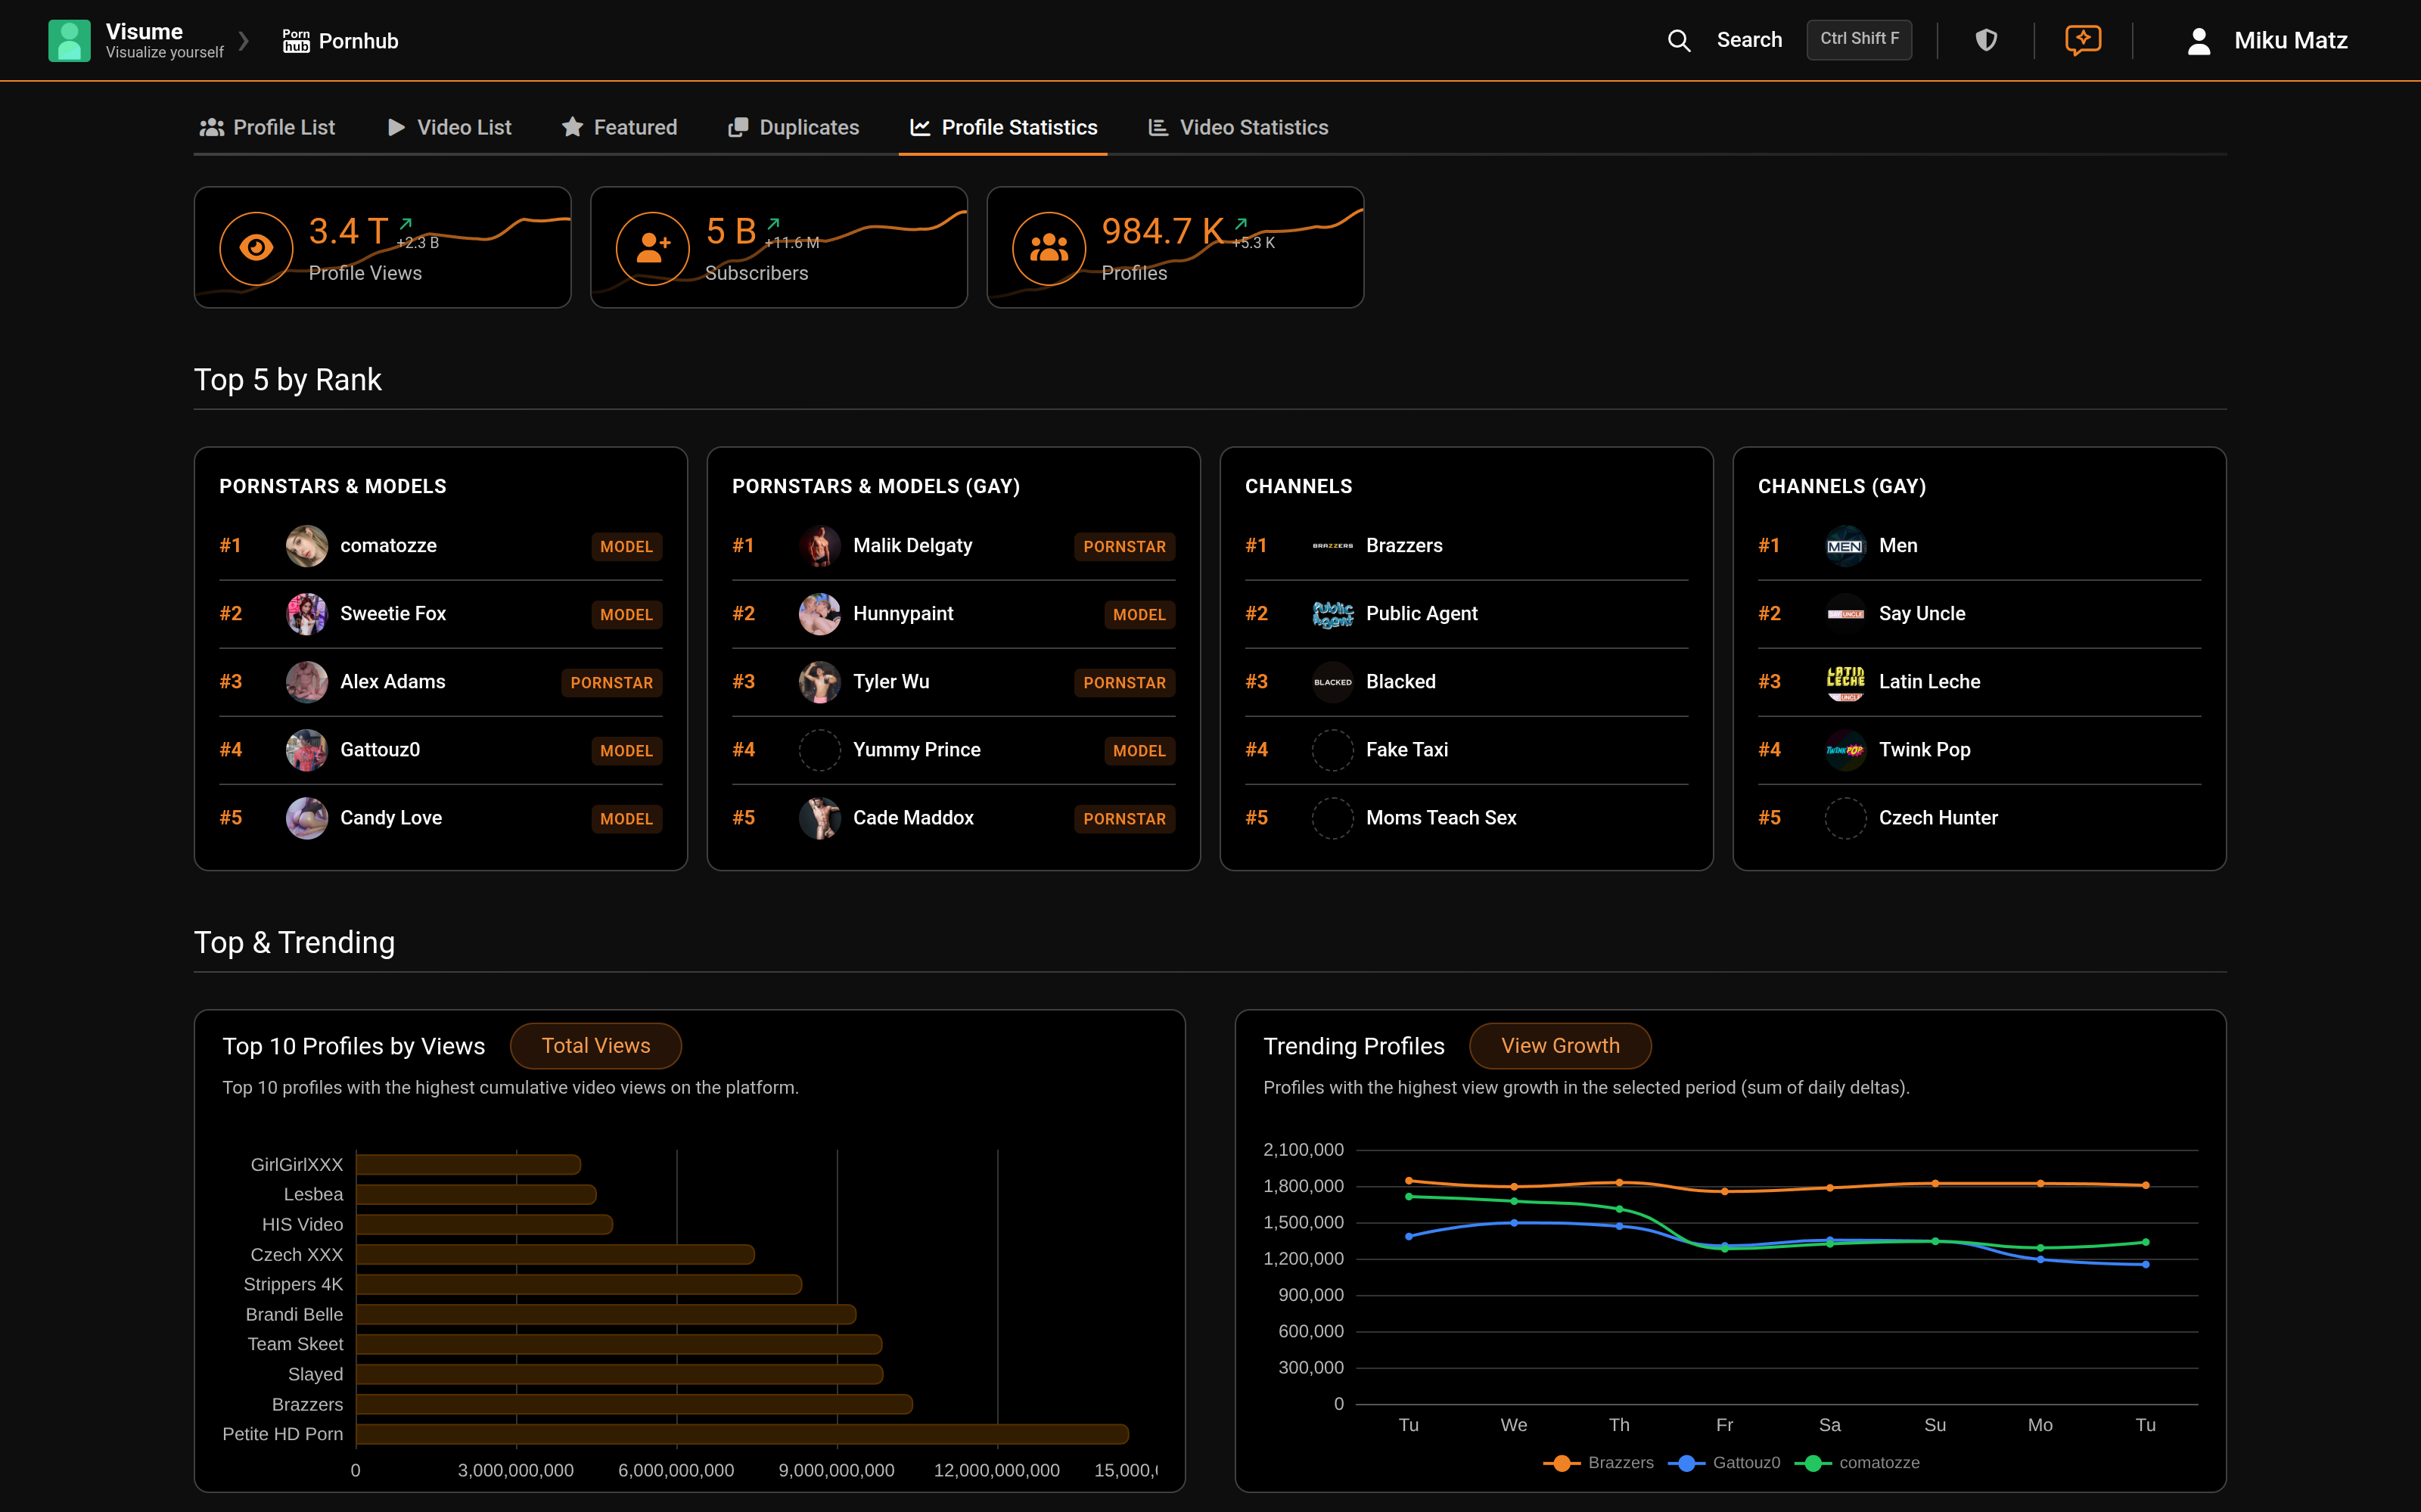Image resolution: width=2421 pixels, height=1512 pixels.
Task: Click the play icon on Video List tab
Action: click(397, 127)
